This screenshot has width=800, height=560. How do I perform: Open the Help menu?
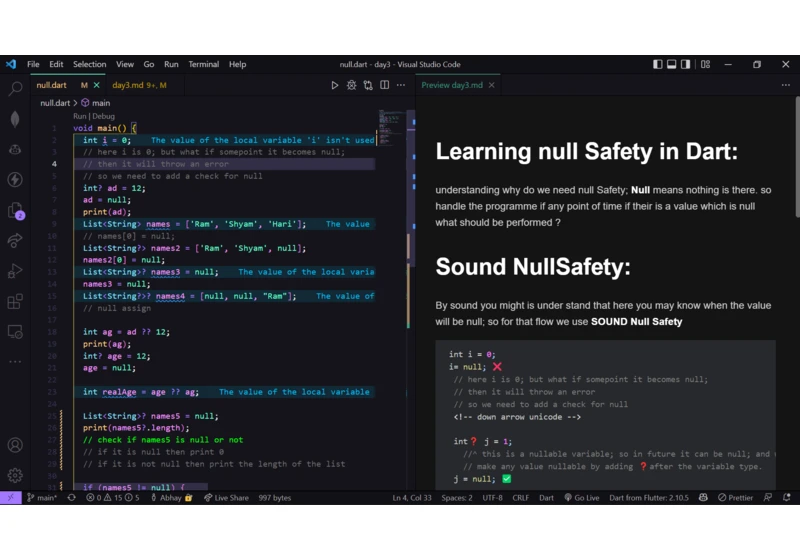(237, 64)
